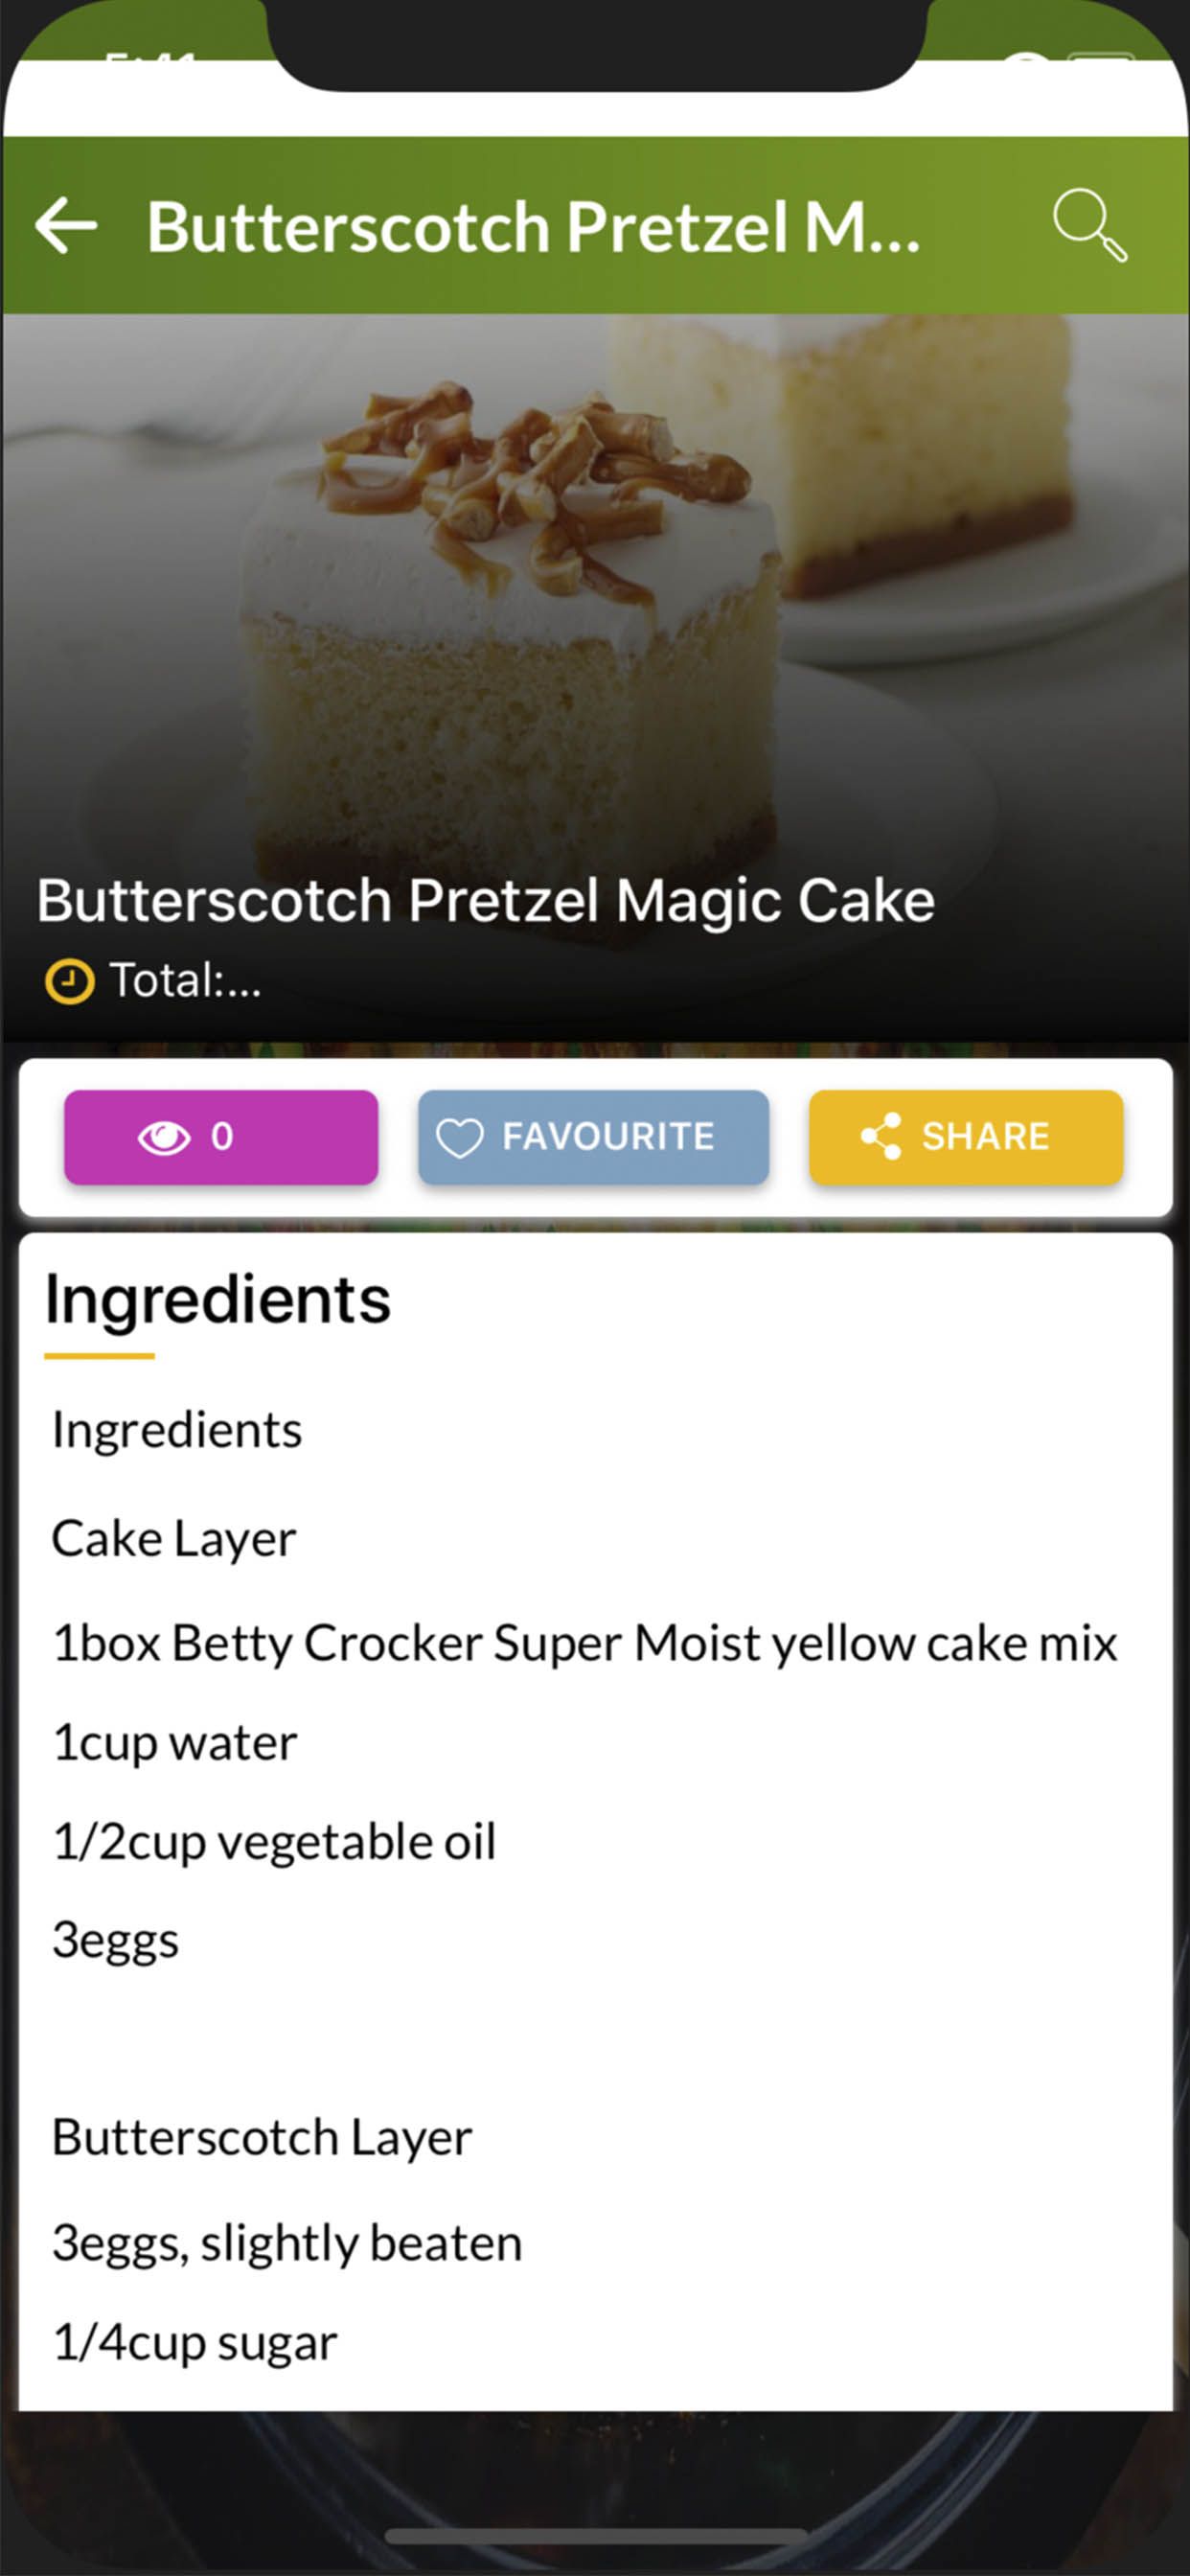Tap the truncated header title
The width and height of the screenshot is (1190, 2576).
click(x=533, y=227)
